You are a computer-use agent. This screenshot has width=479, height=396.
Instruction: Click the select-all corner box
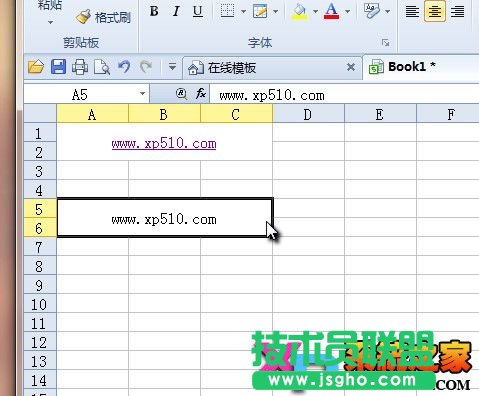tap(40, 114)
